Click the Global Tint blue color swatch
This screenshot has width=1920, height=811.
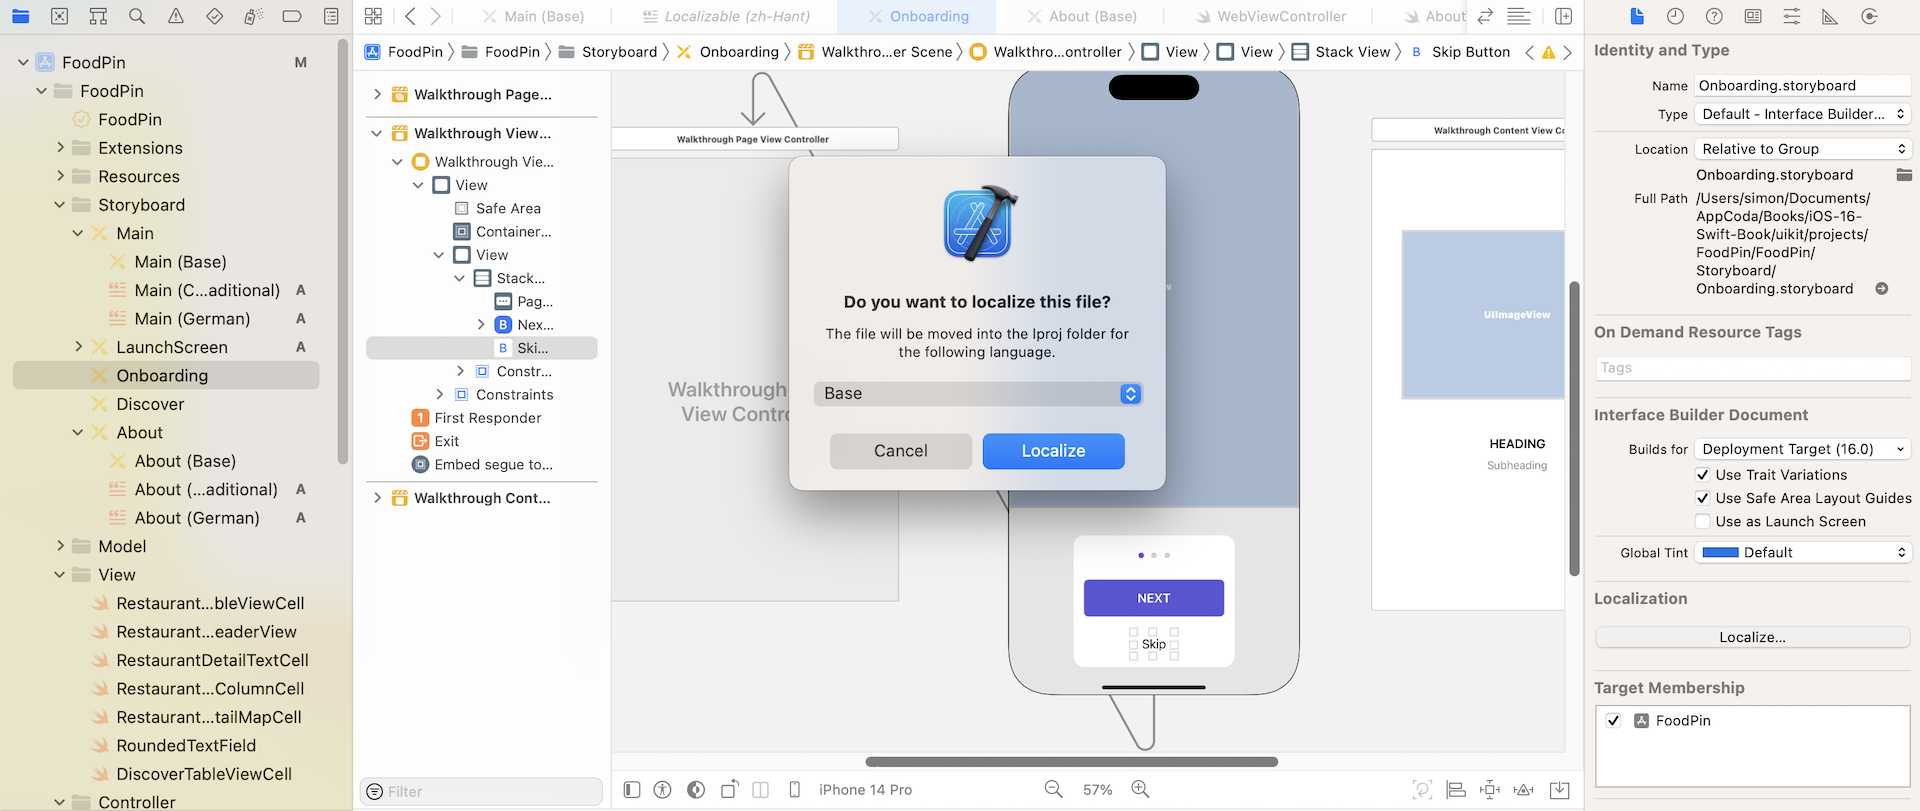click(1720, 552)
